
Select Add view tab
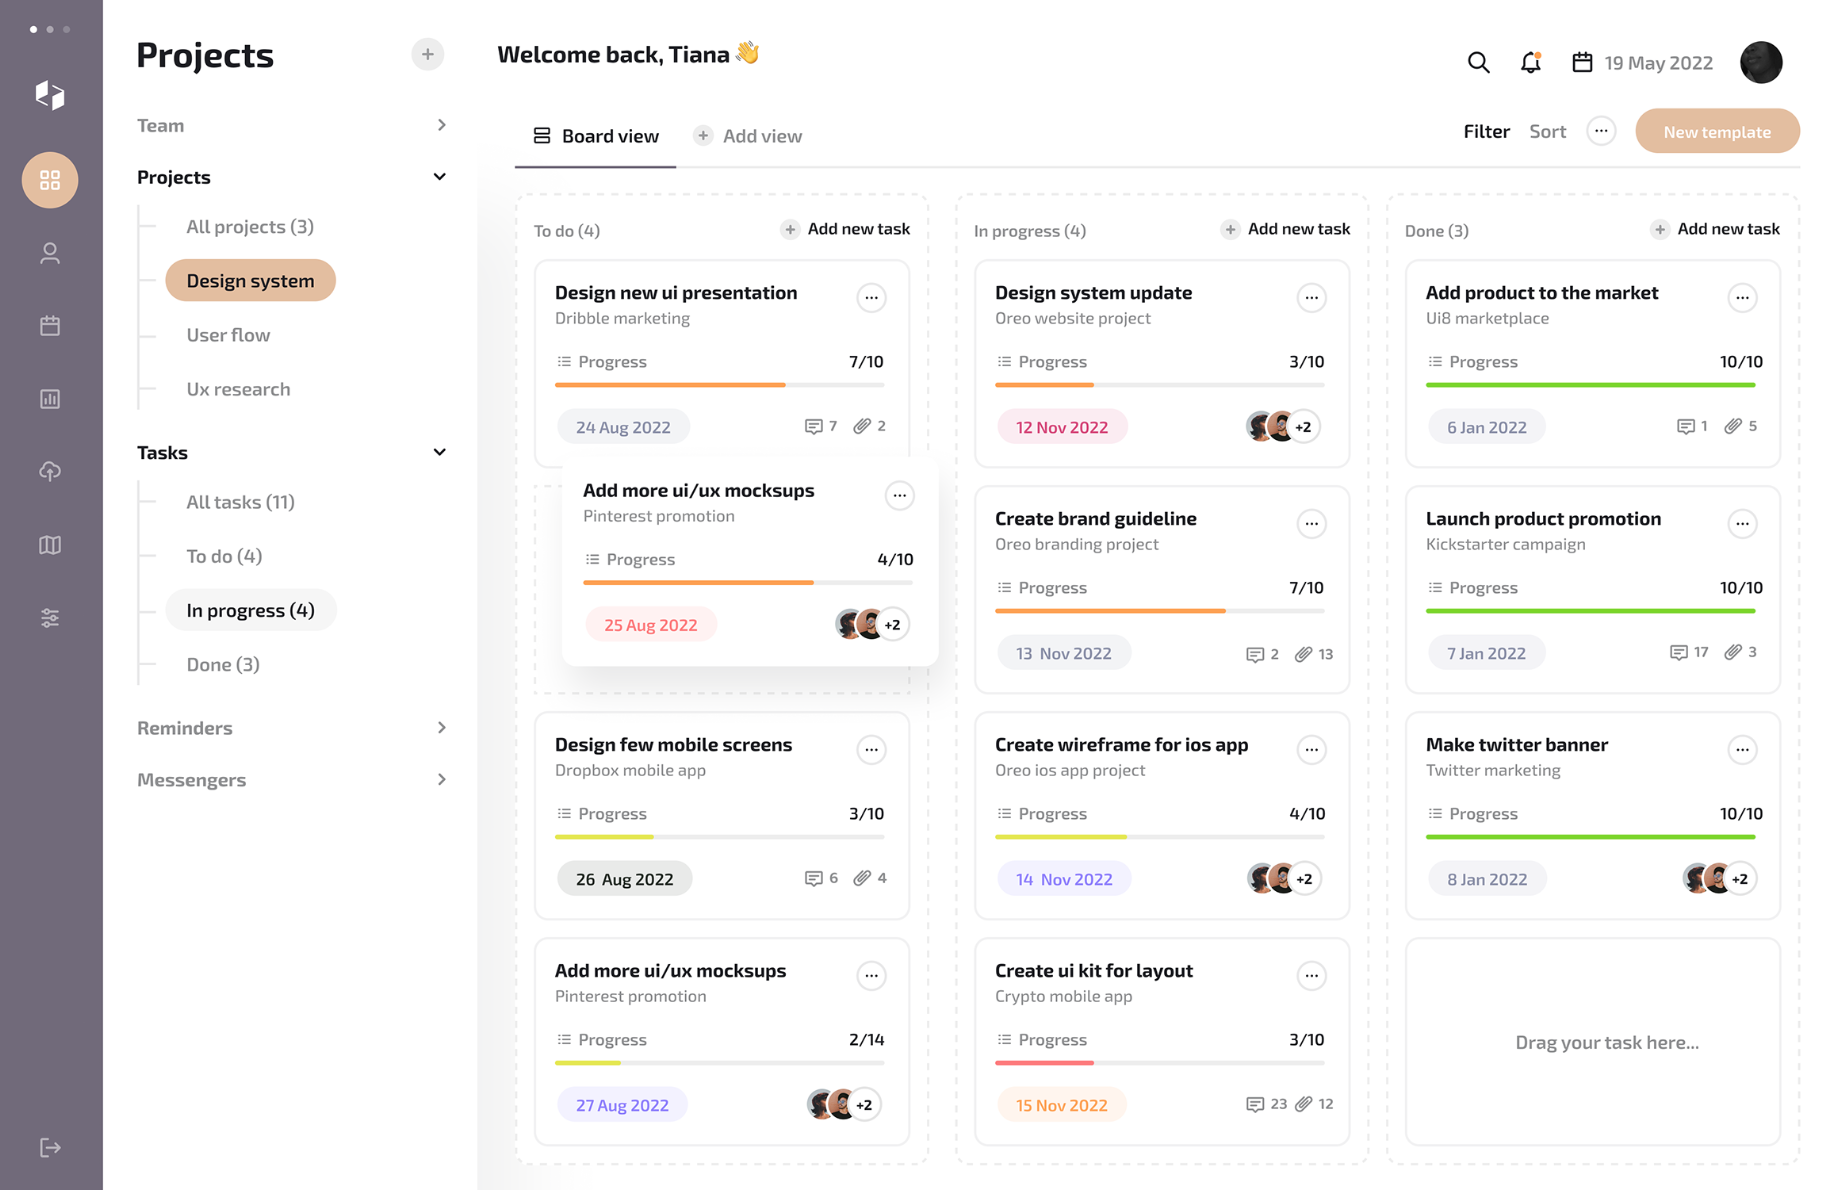pos(748,136)
